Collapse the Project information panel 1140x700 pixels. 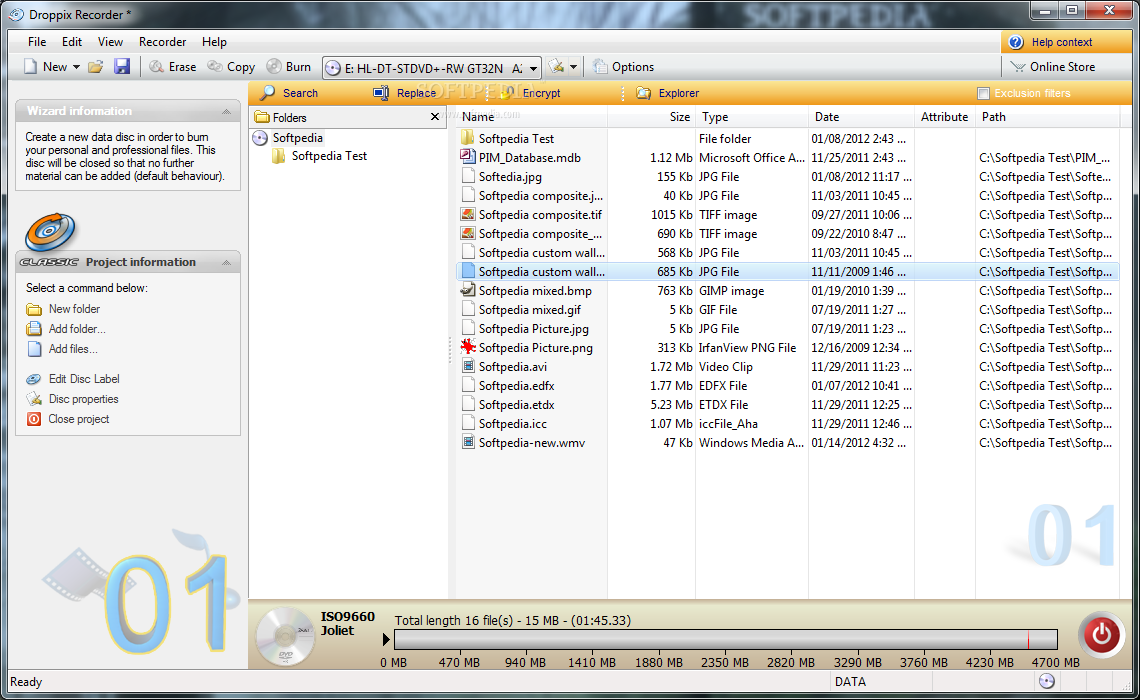coord(226,262)
